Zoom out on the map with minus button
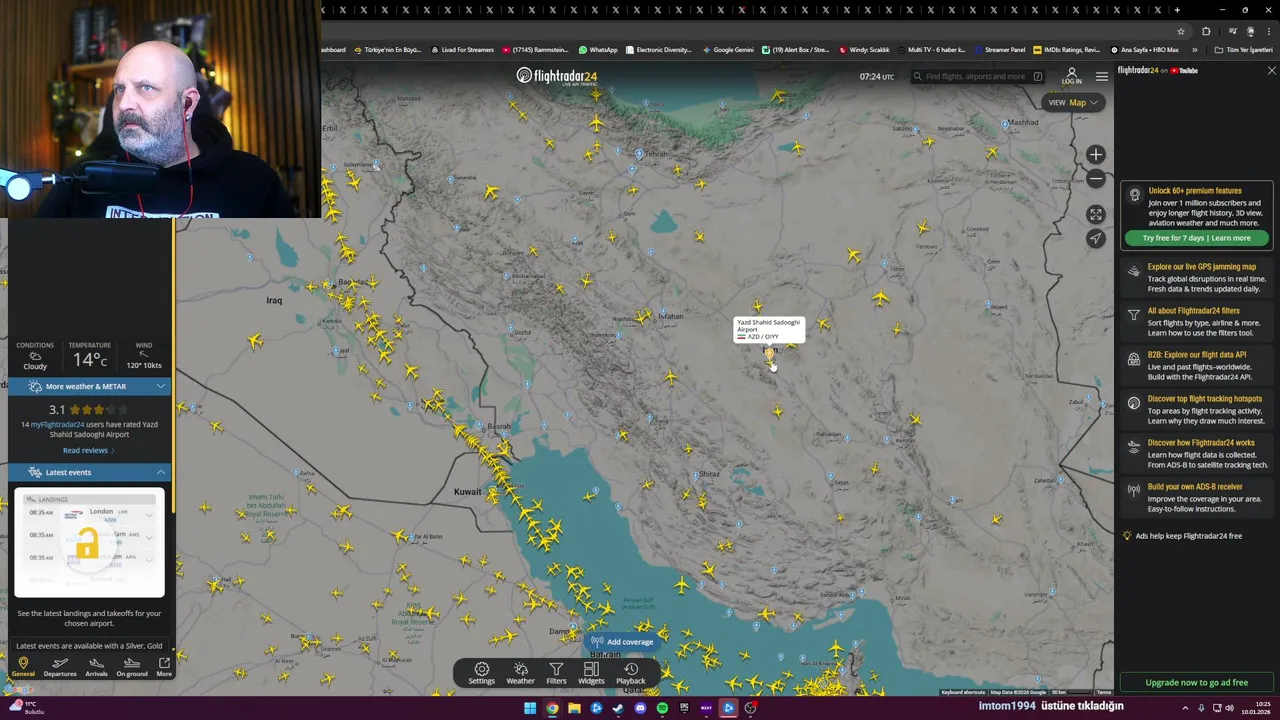The height and width of the screenshot is (720, 1280). 1096,178
